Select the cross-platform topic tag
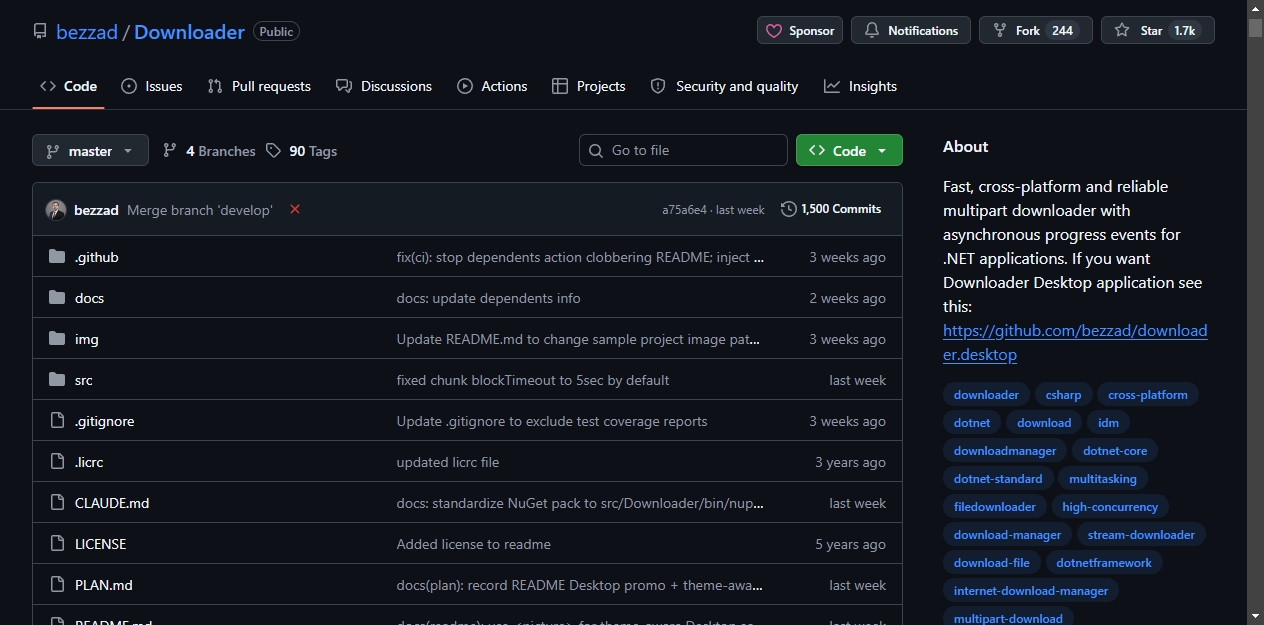The image size is (1264, 625). click(x=1147, y=395)
